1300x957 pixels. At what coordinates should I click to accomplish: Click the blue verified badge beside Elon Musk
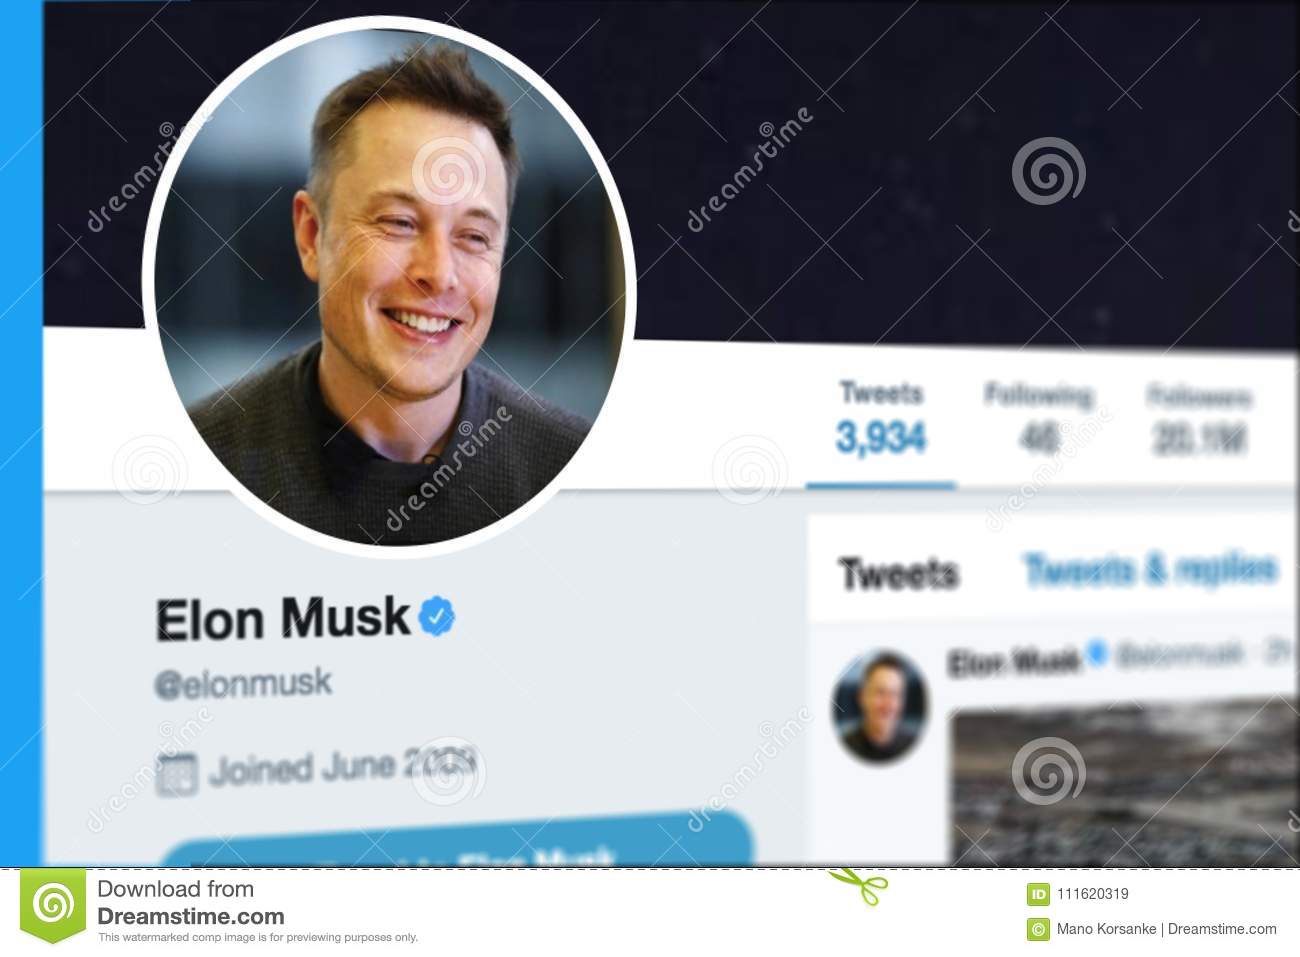tap(435, 617)
